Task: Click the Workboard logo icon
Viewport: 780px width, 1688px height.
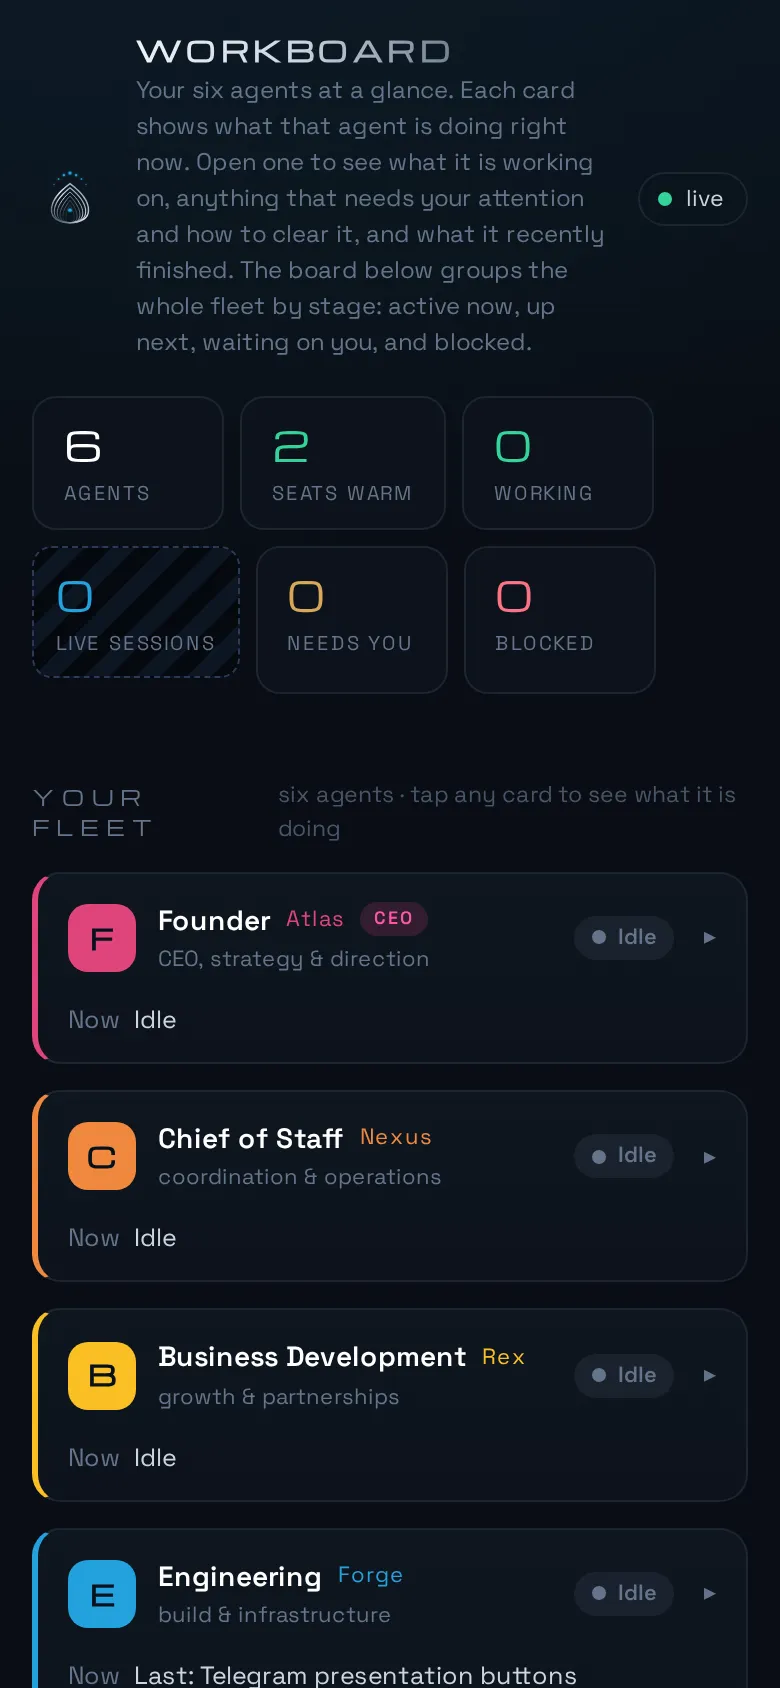Action: (70, 198)
